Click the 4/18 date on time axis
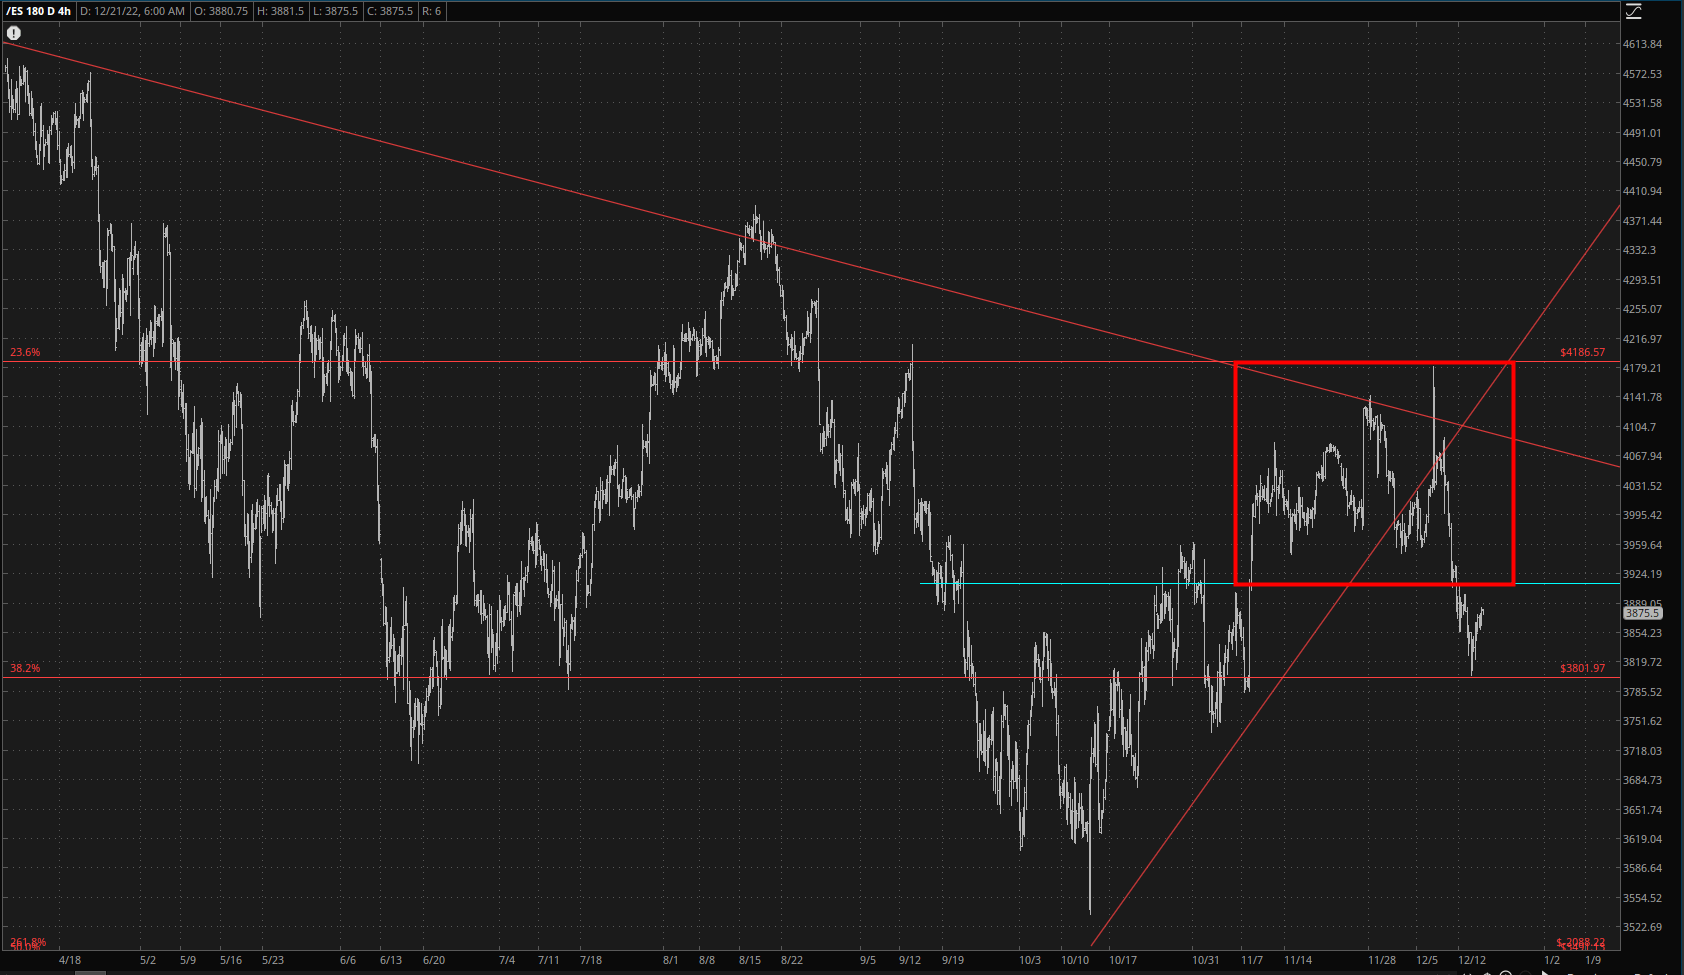Viewport: 1684px width, 975px height. [x=70, y=960]
